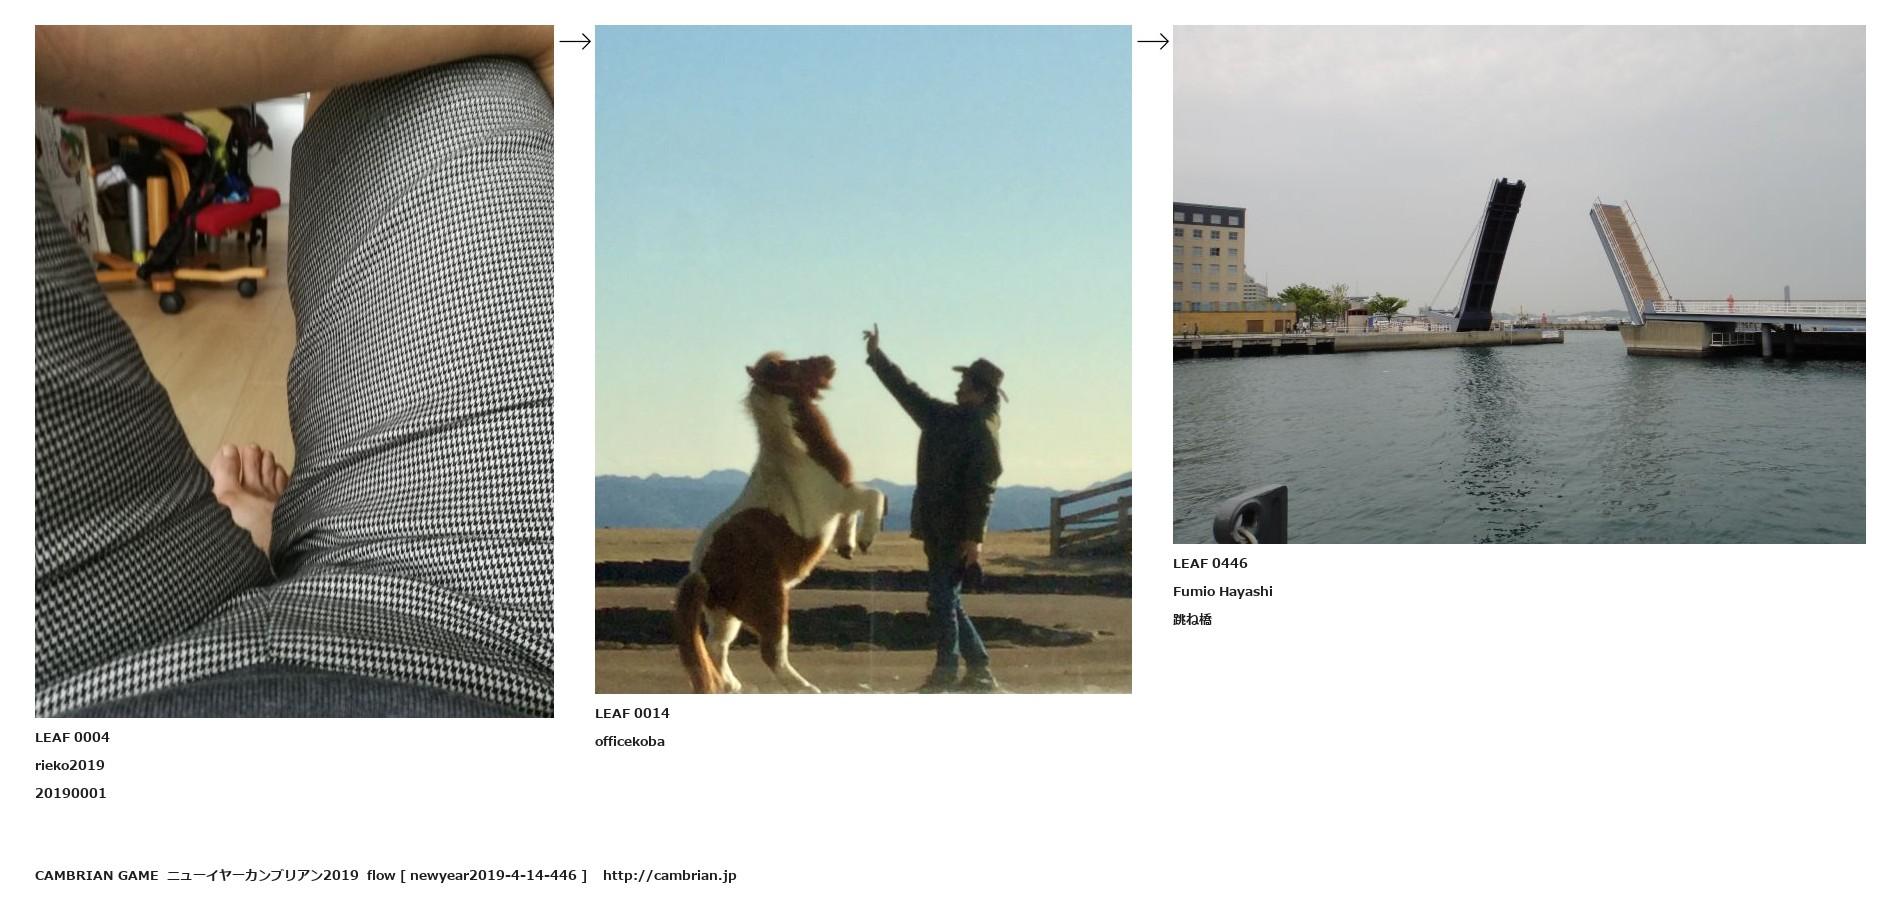The image size is (1901, 900).
Task: Click the flow newyear2019-4-14-446 text
Action: pyautogui.click(x=477, y=875)
